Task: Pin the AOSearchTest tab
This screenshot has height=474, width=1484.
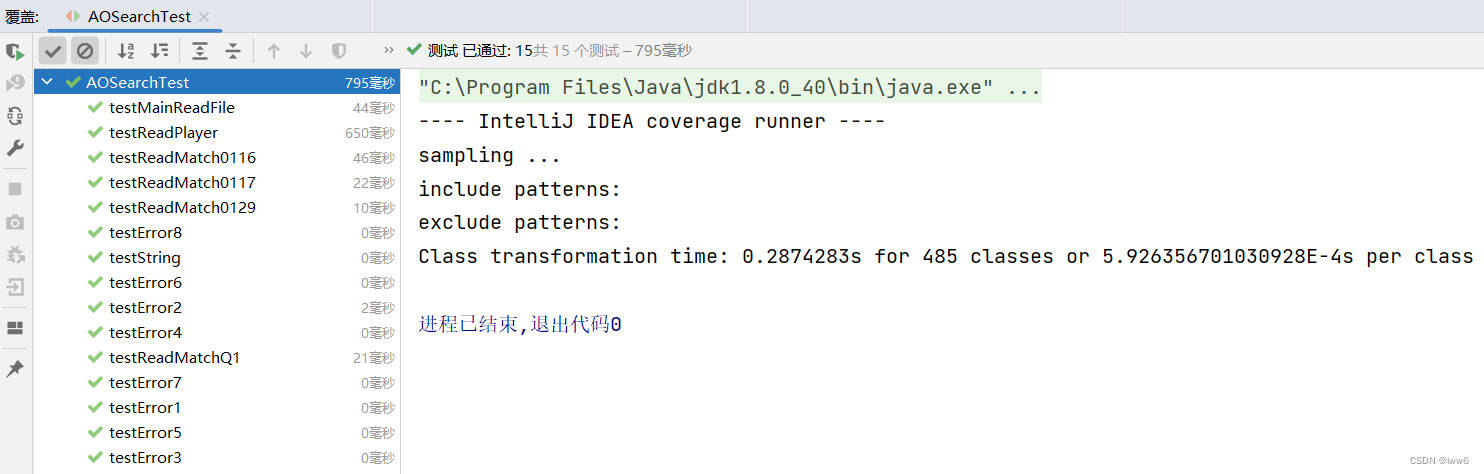Action: click(15, 369)
